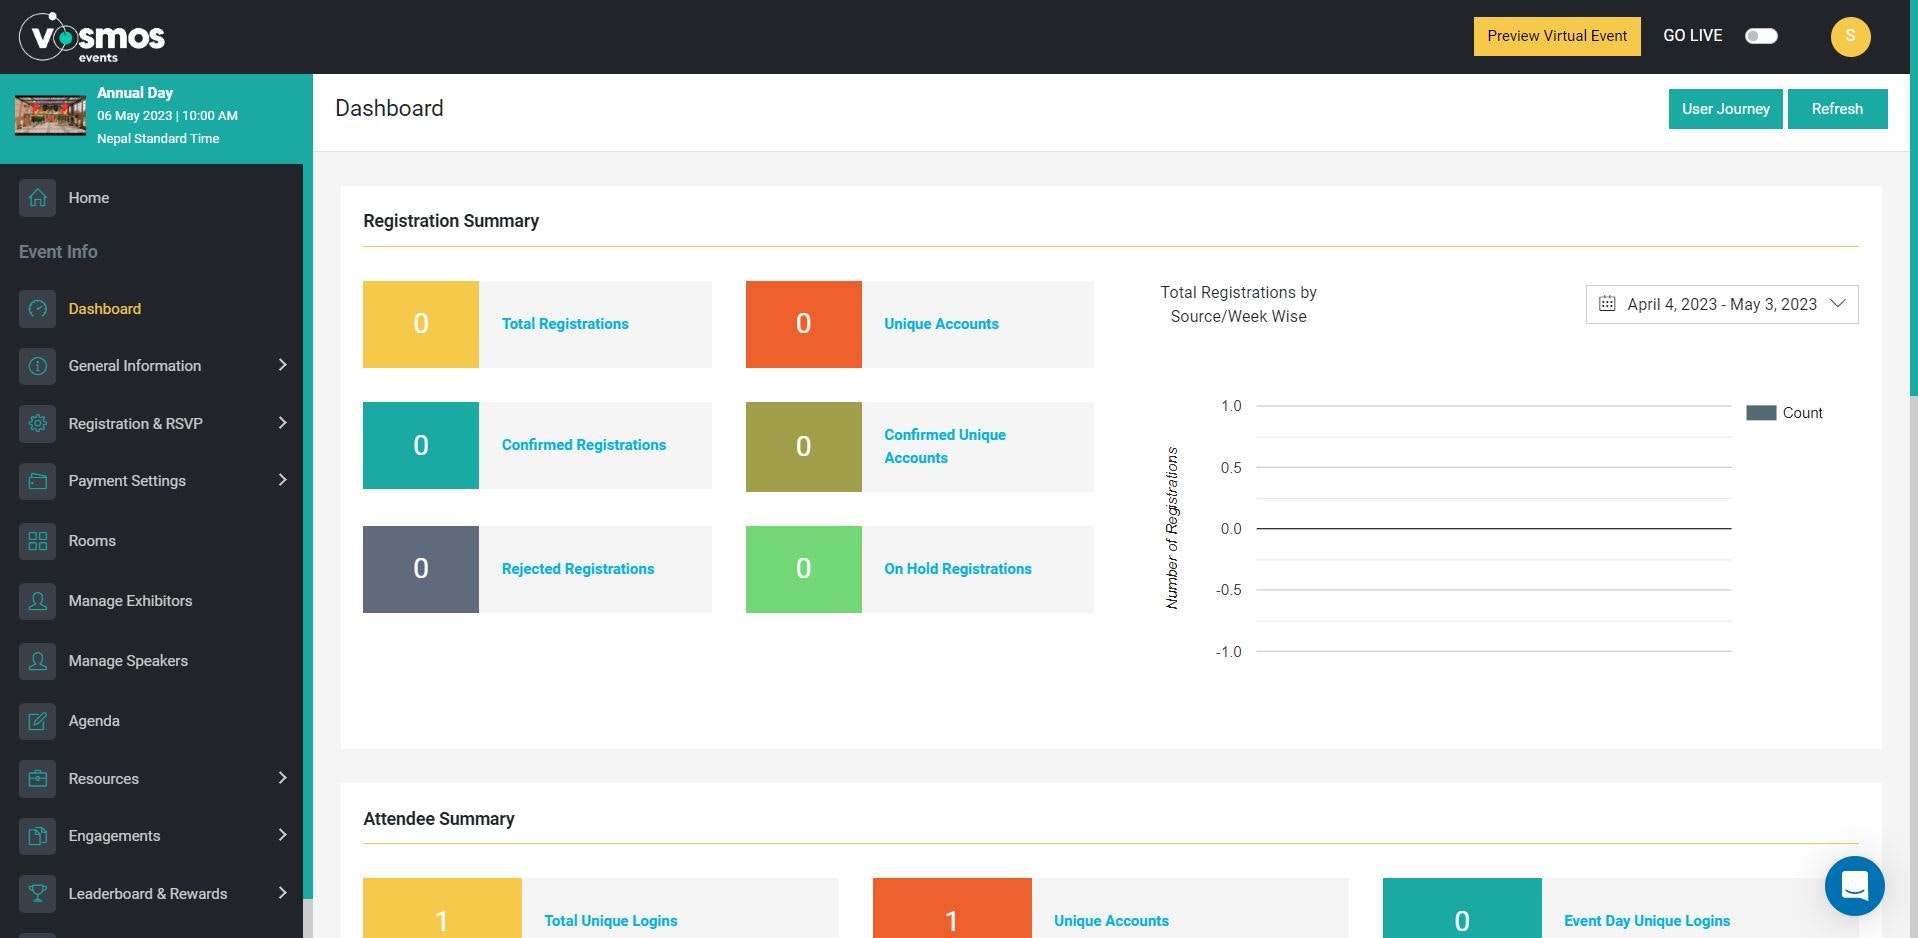This screenshot has height=938, width=1918.
Task: Open the On Hold Registrations link
Action: coord(958,569)
